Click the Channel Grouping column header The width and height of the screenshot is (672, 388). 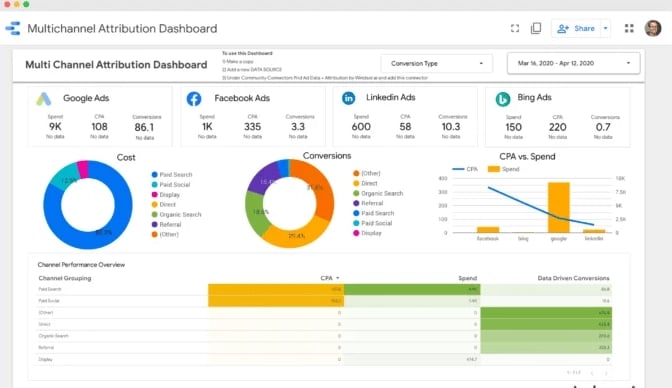coord(65,278)
